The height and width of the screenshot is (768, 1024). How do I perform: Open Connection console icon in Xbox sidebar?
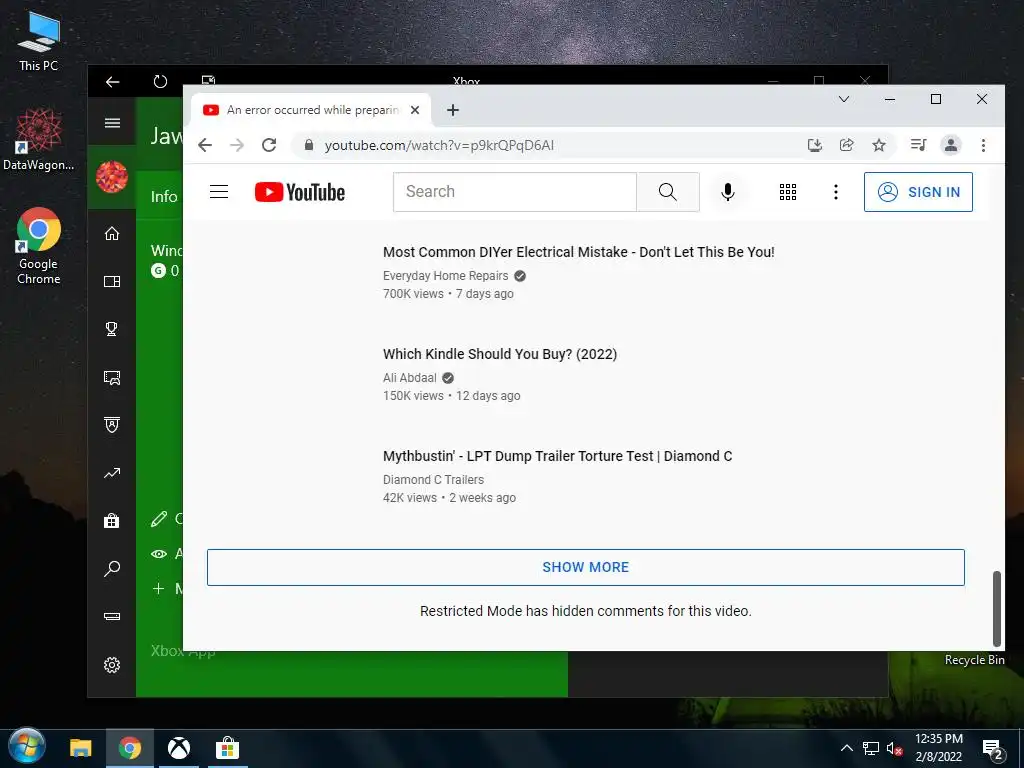point(112,616)
